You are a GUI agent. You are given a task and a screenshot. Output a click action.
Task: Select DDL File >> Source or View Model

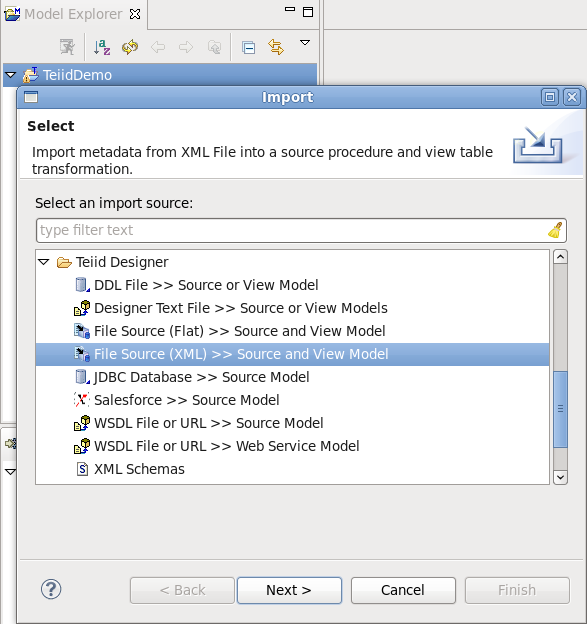pyautogui.click(x=206, y=285)
